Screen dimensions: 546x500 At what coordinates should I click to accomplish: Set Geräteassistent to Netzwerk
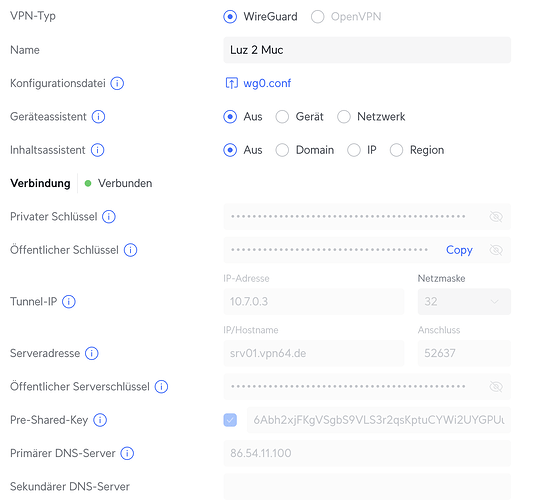click(x=344, y=117)
